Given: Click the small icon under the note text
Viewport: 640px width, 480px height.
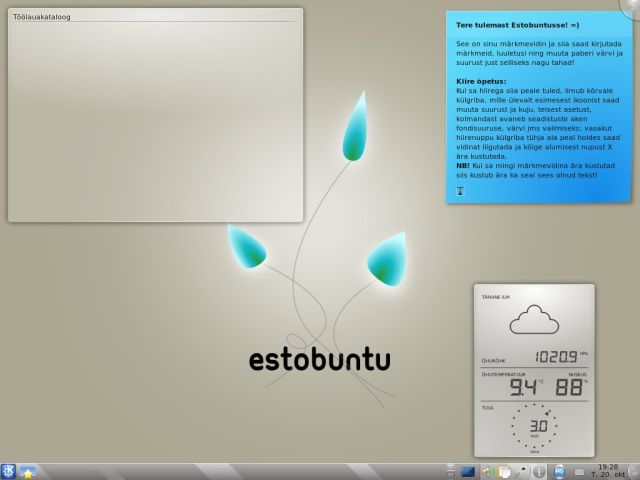Looking at the screenshot, I should [460, 191].
